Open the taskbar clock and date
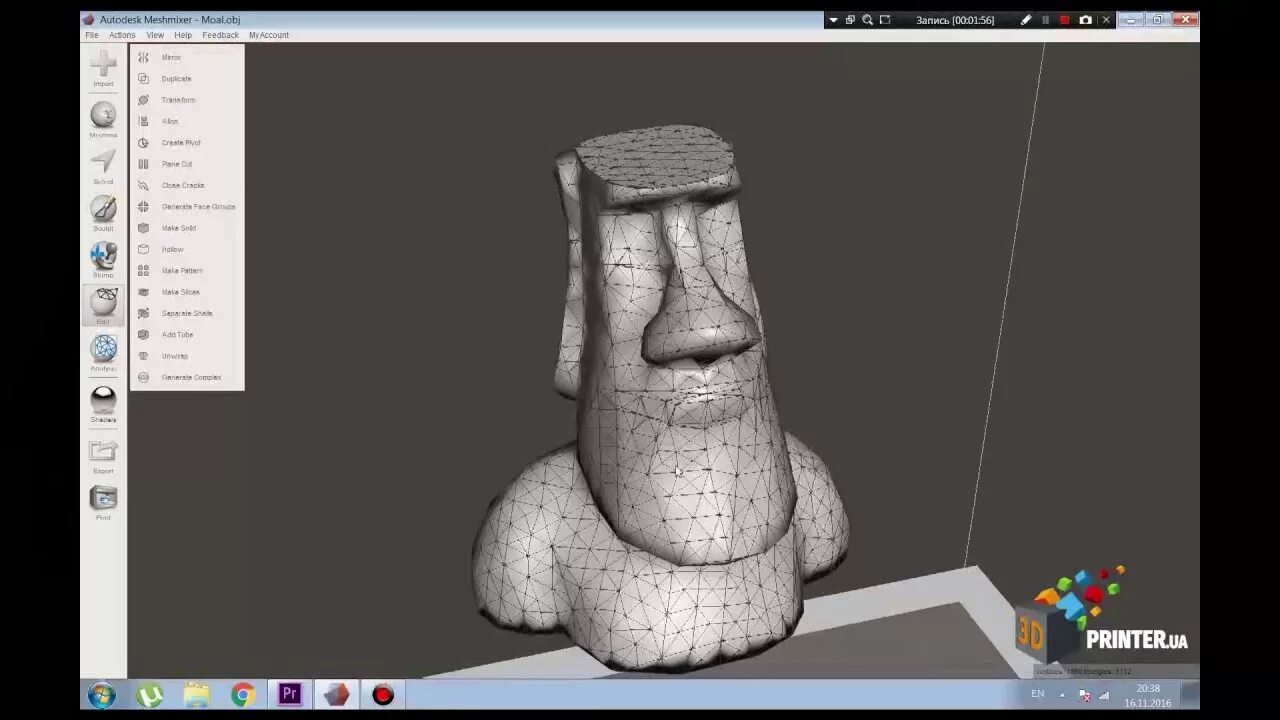 click(1148, 695)
